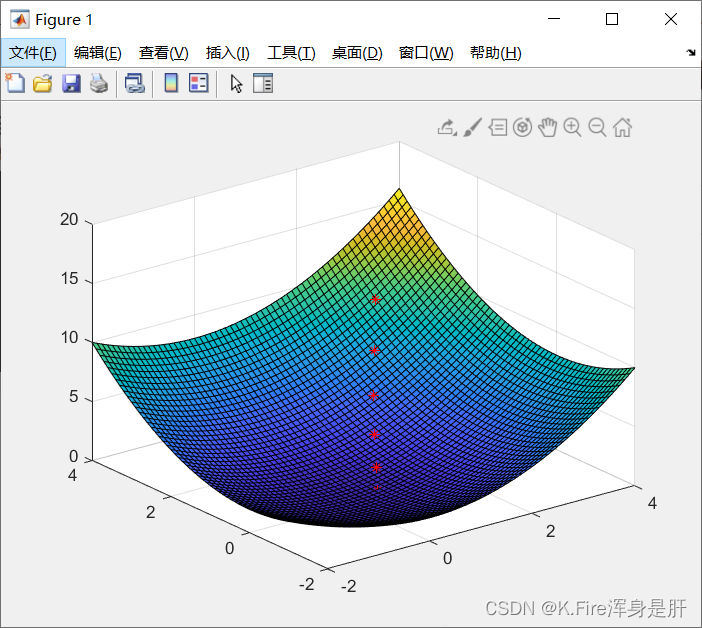The image size is (702, 628).
Task: Insert a legend from the toolbar
Action: [x=198, y=83]
